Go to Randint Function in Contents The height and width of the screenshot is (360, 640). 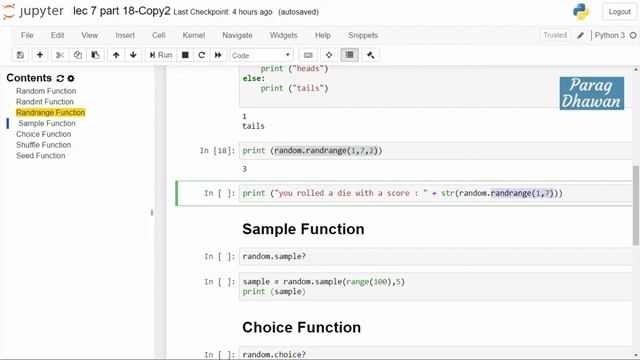click(x=45, y=102)
